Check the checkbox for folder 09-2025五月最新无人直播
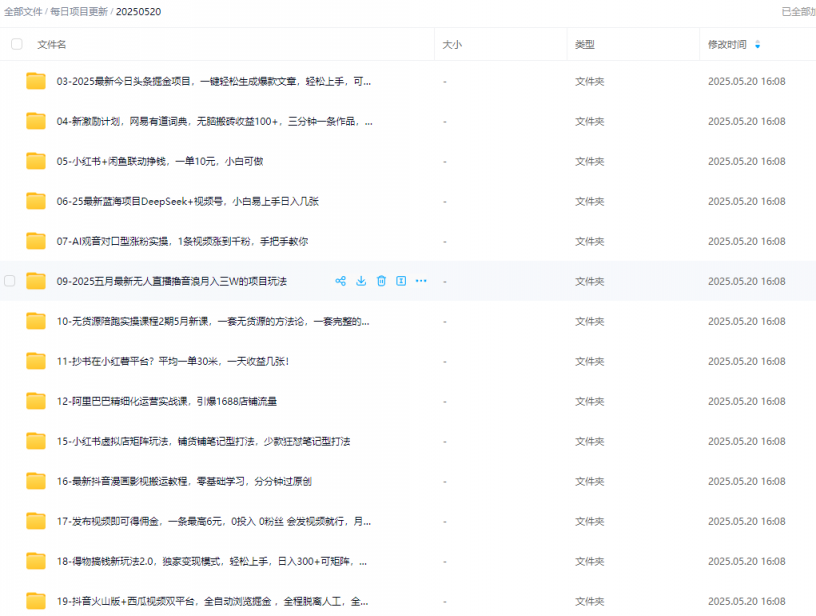 (x=10, y=281)
